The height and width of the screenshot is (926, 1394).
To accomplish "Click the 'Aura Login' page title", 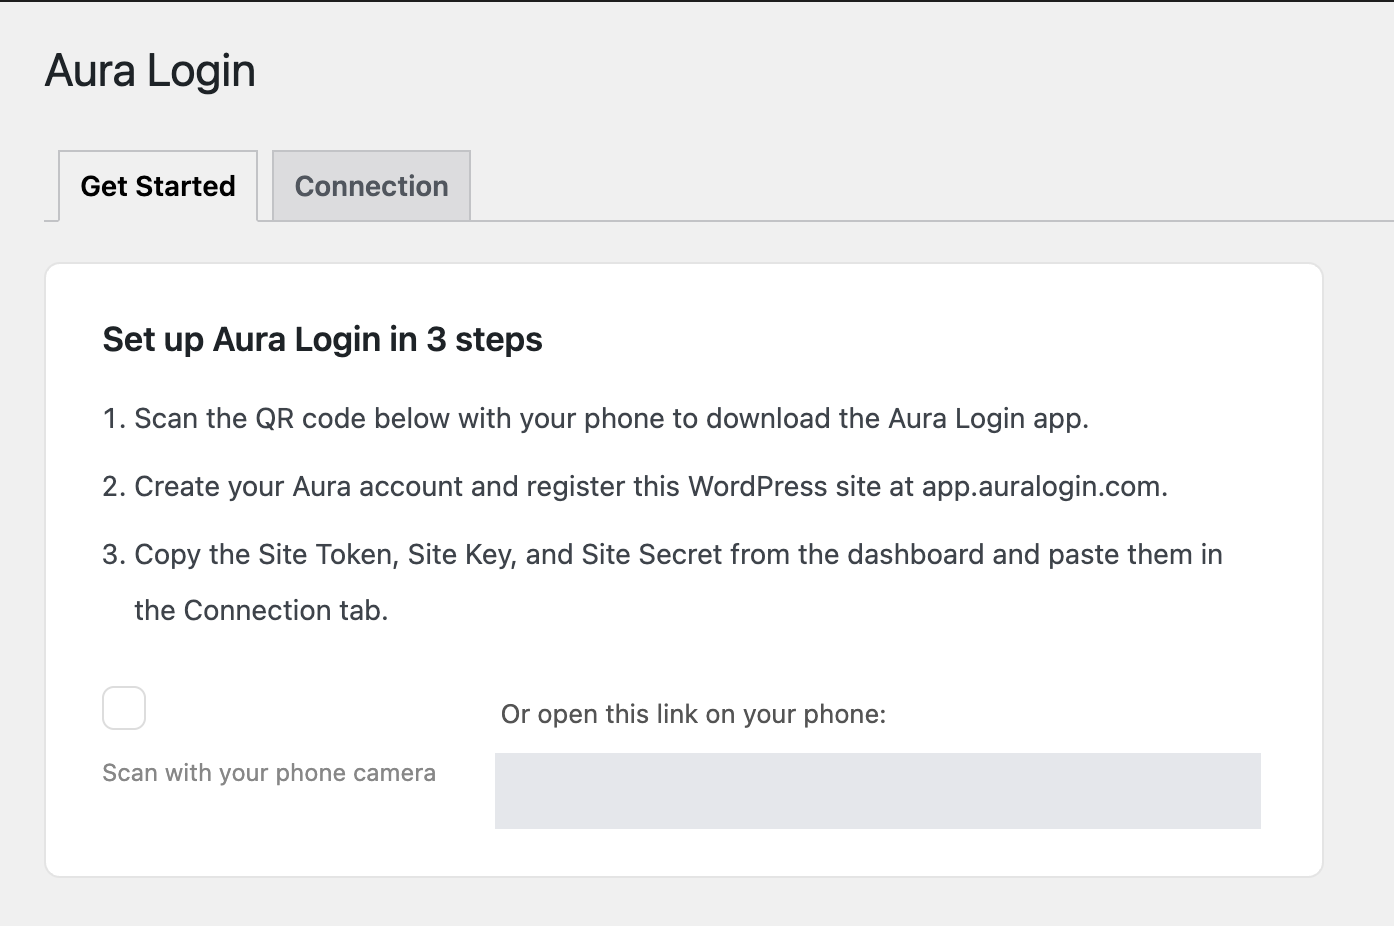I will [150, 70].
